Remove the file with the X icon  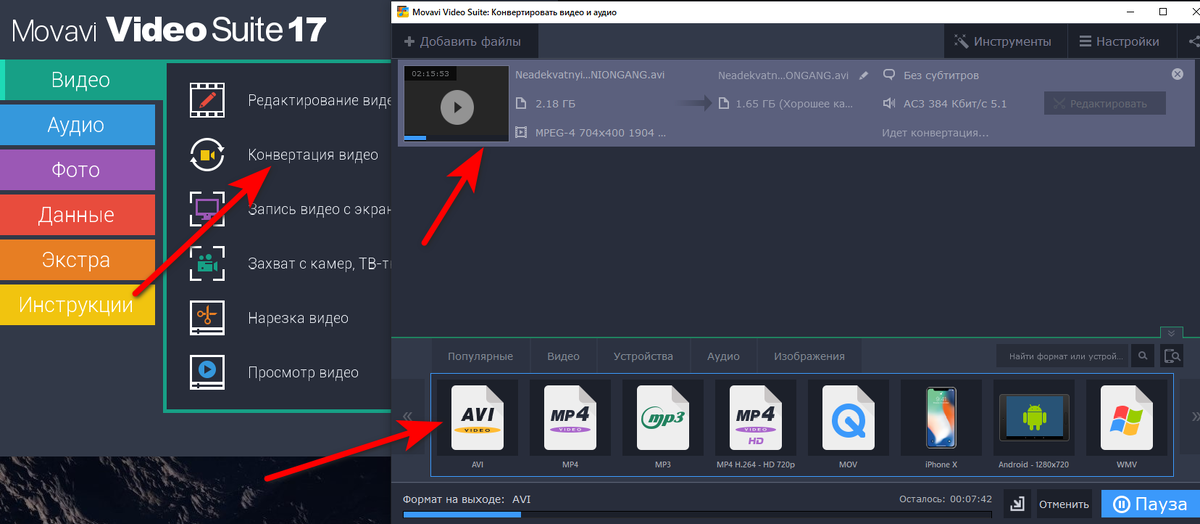(x=1177, y=75)
